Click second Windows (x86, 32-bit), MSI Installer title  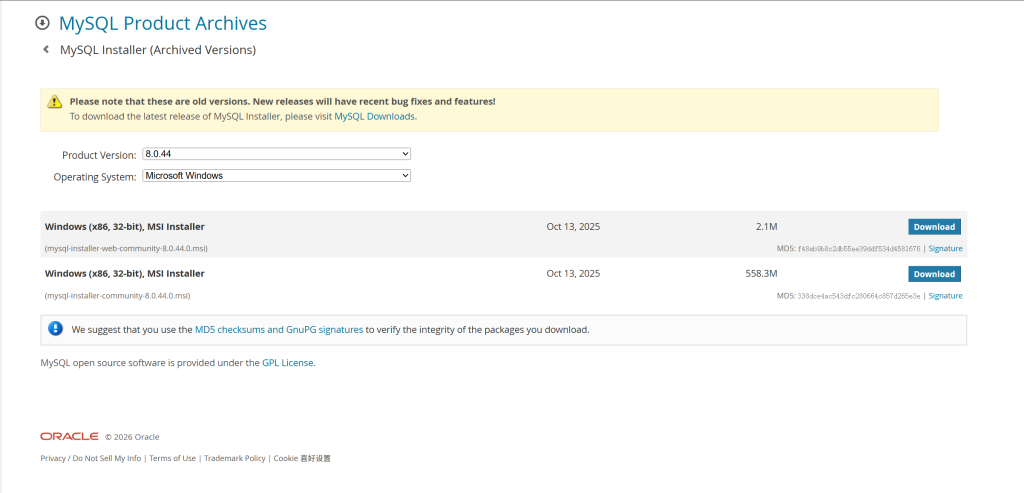click(x=124, y=274)
